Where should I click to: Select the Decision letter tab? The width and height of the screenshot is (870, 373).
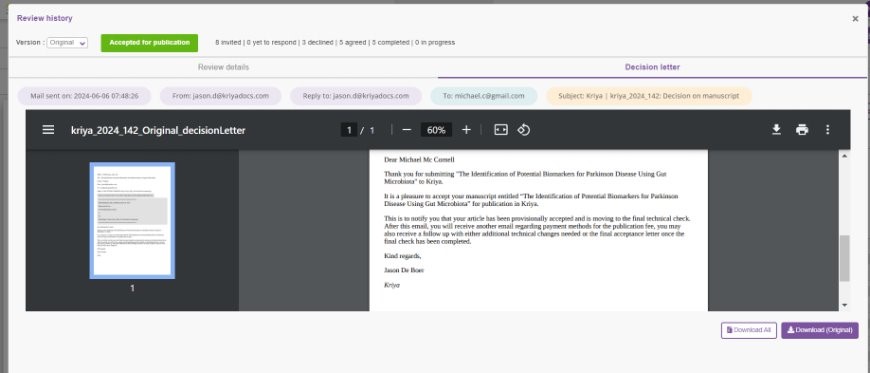click(652, 67)
